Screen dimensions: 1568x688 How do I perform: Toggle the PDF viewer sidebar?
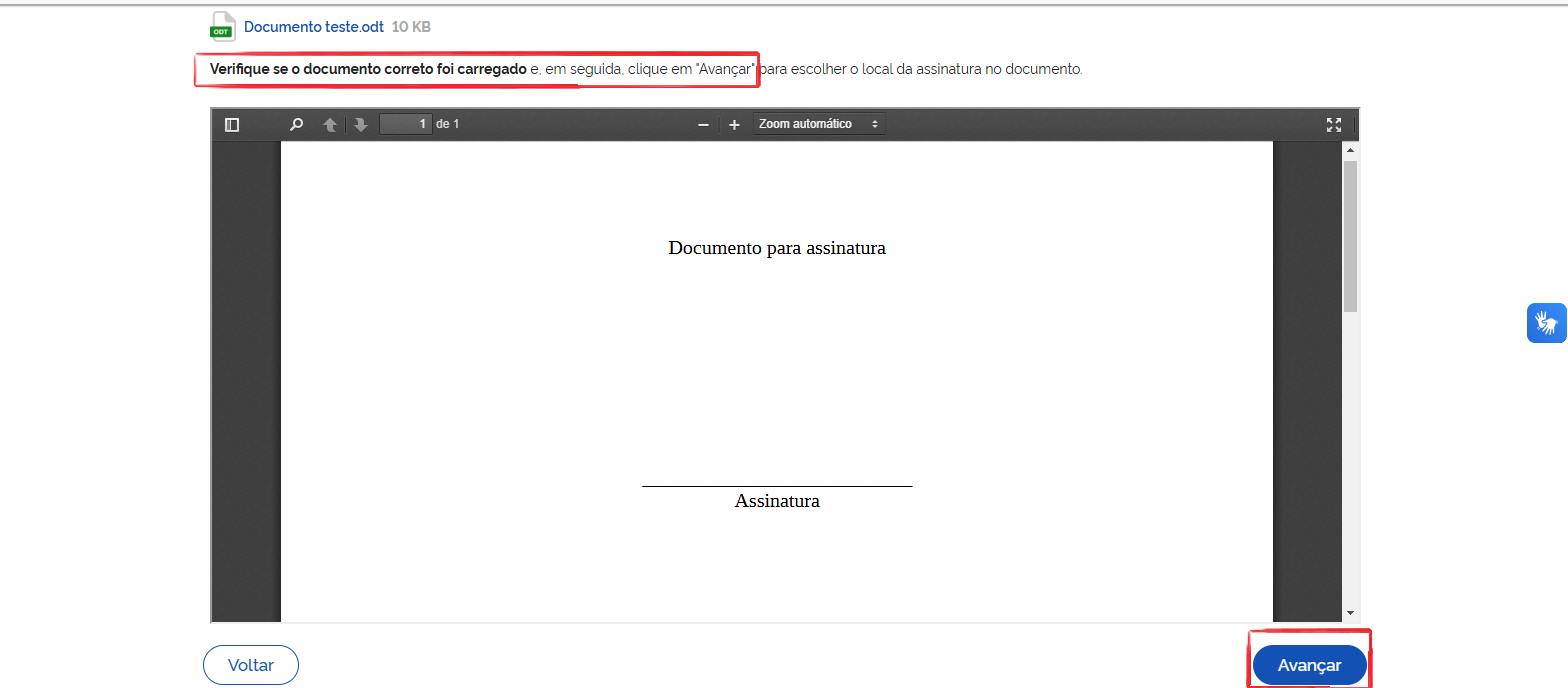tap(232, 125)
